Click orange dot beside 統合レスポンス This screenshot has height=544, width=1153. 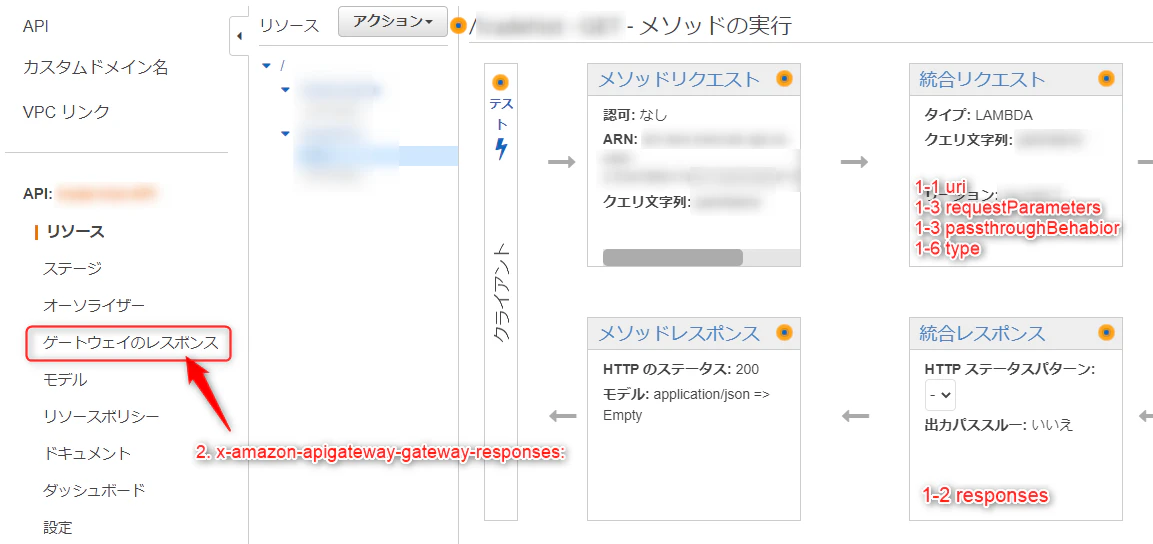click(x=1106, y=332)
